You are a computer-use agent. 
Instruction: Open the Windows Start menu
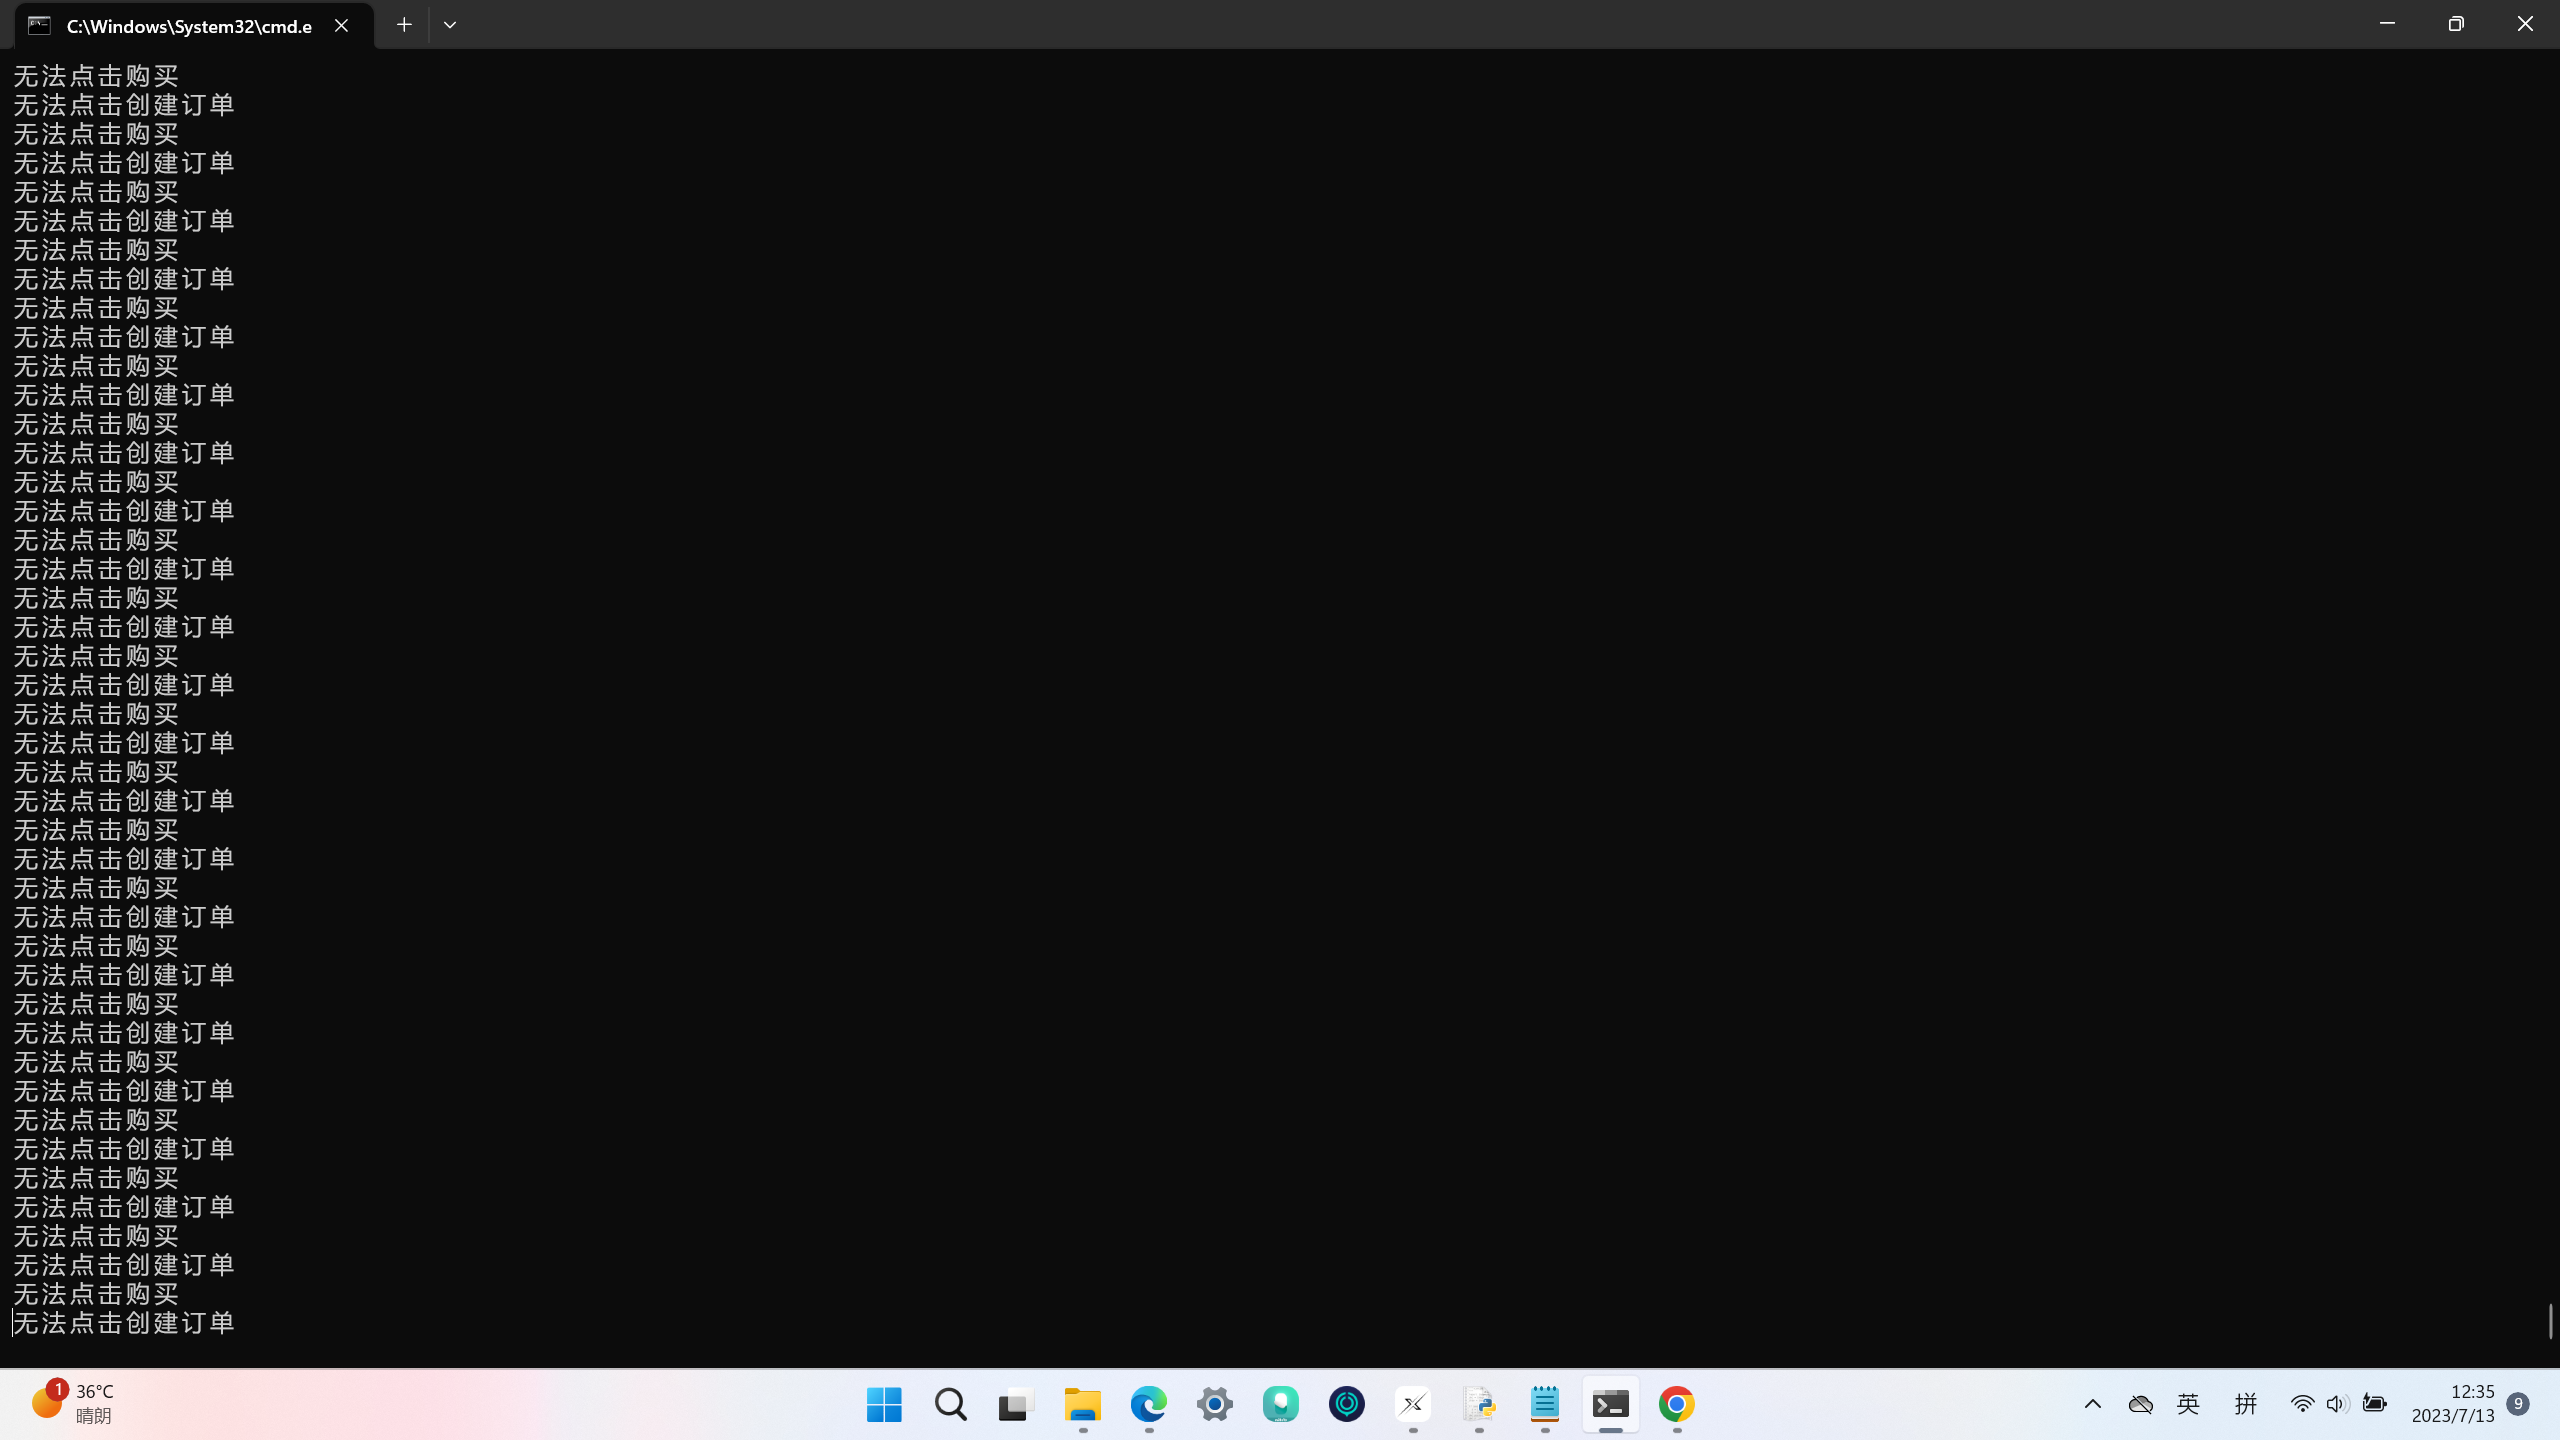(884, 1404)
